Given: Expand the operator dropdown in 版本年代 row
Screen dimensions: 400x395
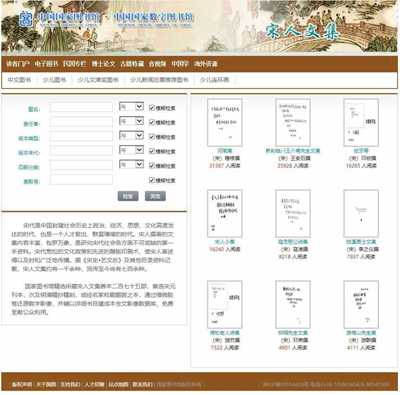Looking at the screenshot, I should click(x=131, y=150).
